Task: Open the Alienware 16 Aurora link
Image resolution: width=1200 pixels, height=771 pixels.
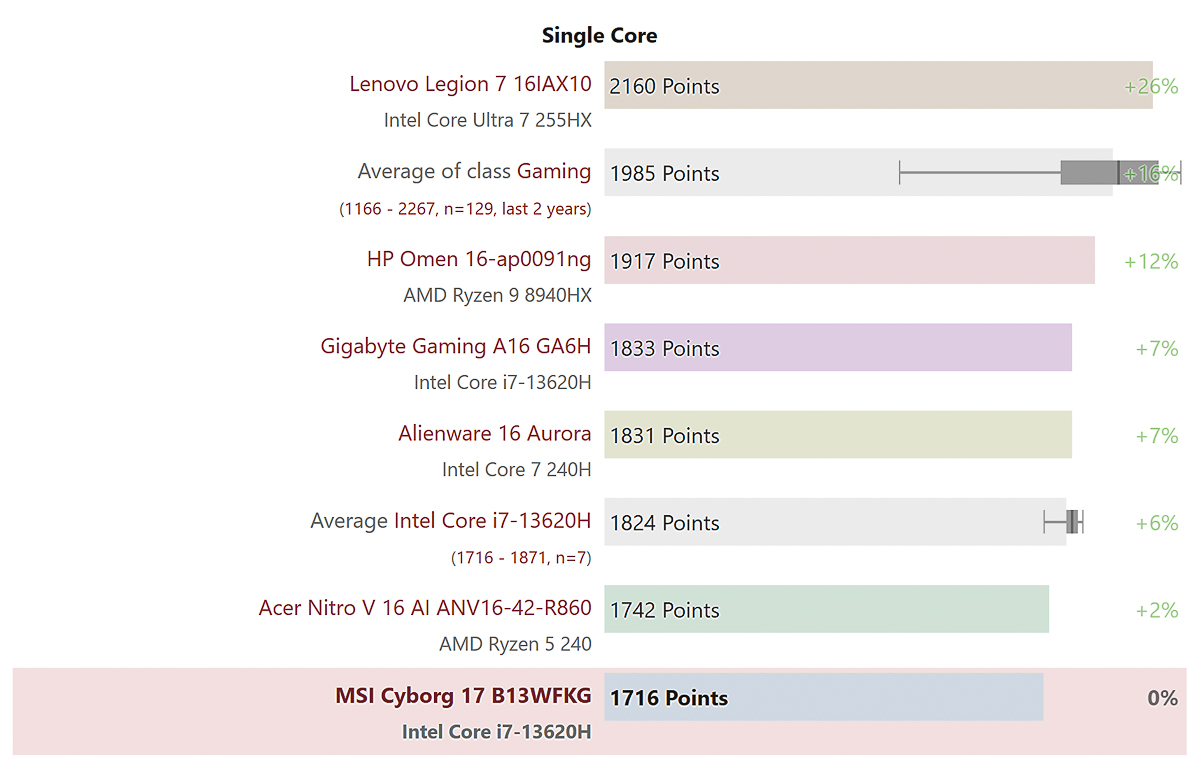Action: 494,434
